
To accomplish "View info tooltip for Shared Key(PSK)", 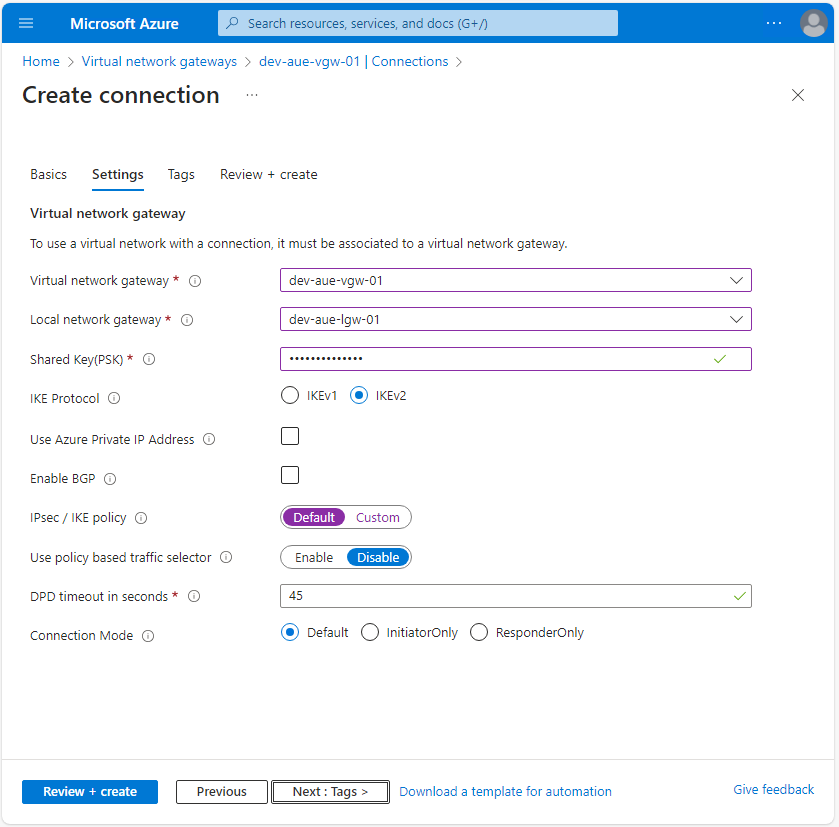I will 149,358.
